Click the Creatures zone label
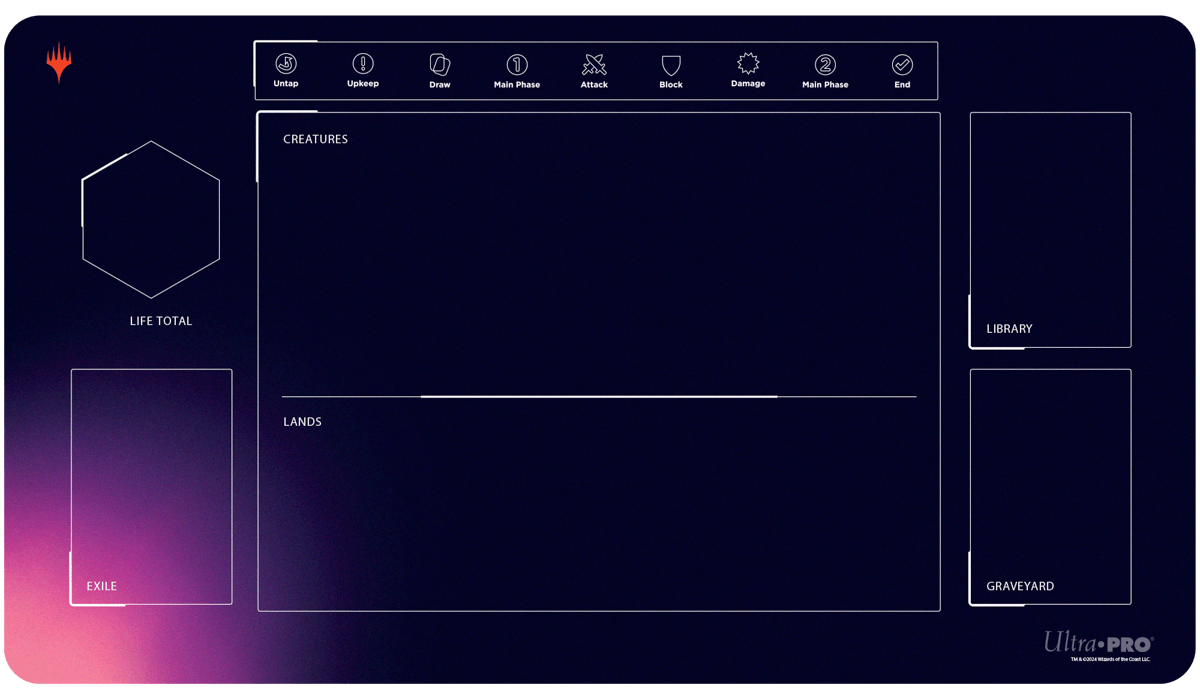Image resolution: width=1200 pixels, height=700 pixels. pyautogui.click(x=315, y=140)
